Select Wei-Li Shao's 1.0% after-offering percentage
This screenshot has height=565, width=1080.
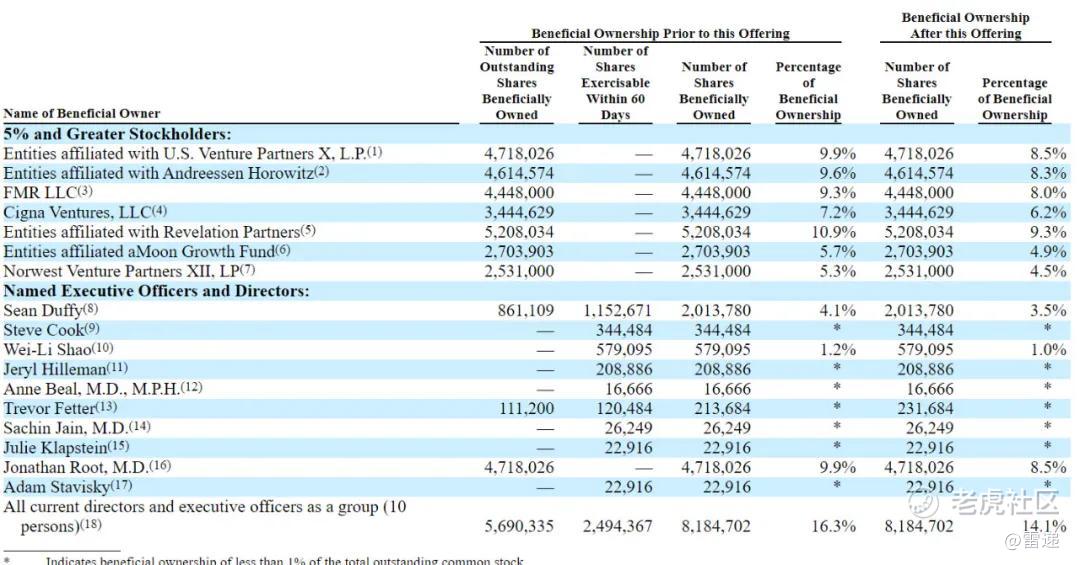pyautogui.click(x=1048, y=350)
